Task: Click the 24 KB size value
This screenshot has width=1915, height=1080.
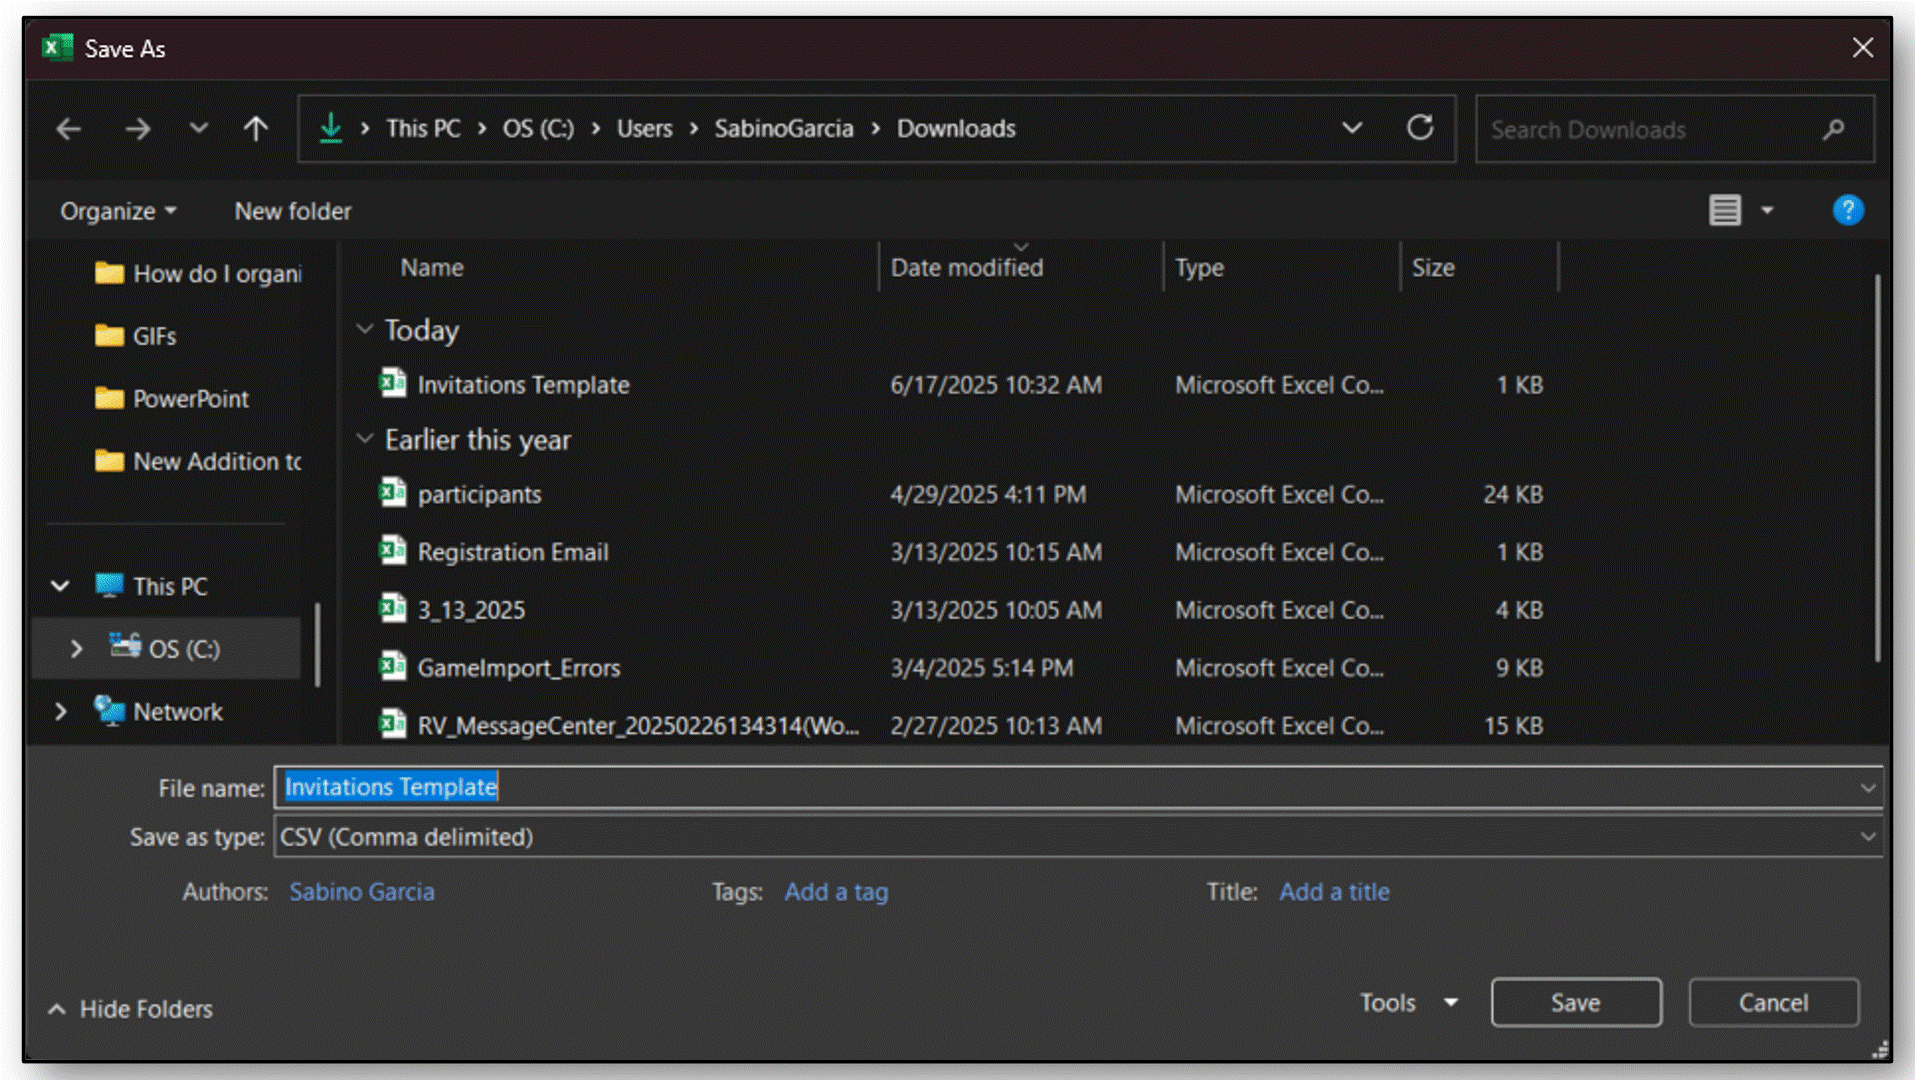Action: pyautogui.click(x=1513, y=495)
